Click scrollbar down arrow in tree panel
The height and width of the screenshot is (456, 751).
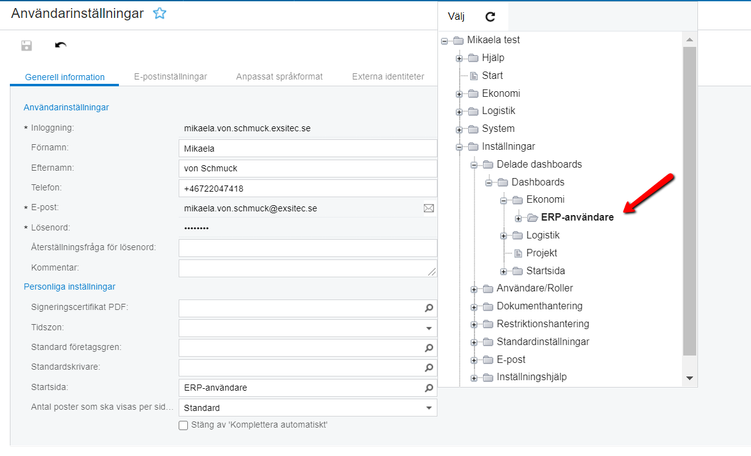click(x=689, y=378)
